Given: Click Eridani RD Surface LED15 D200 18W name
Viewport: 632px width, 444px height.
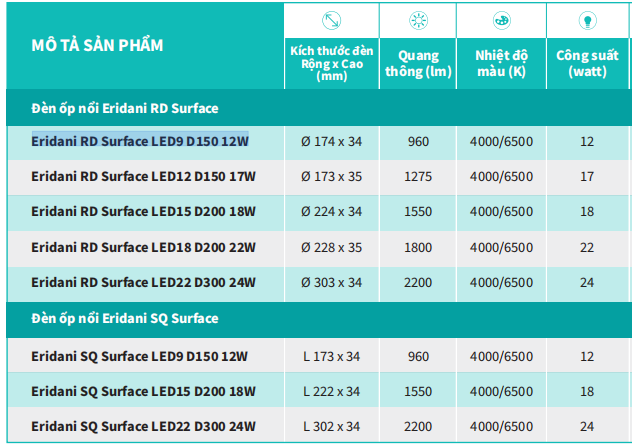Looking at the screenshot, I should click(143, 212).
